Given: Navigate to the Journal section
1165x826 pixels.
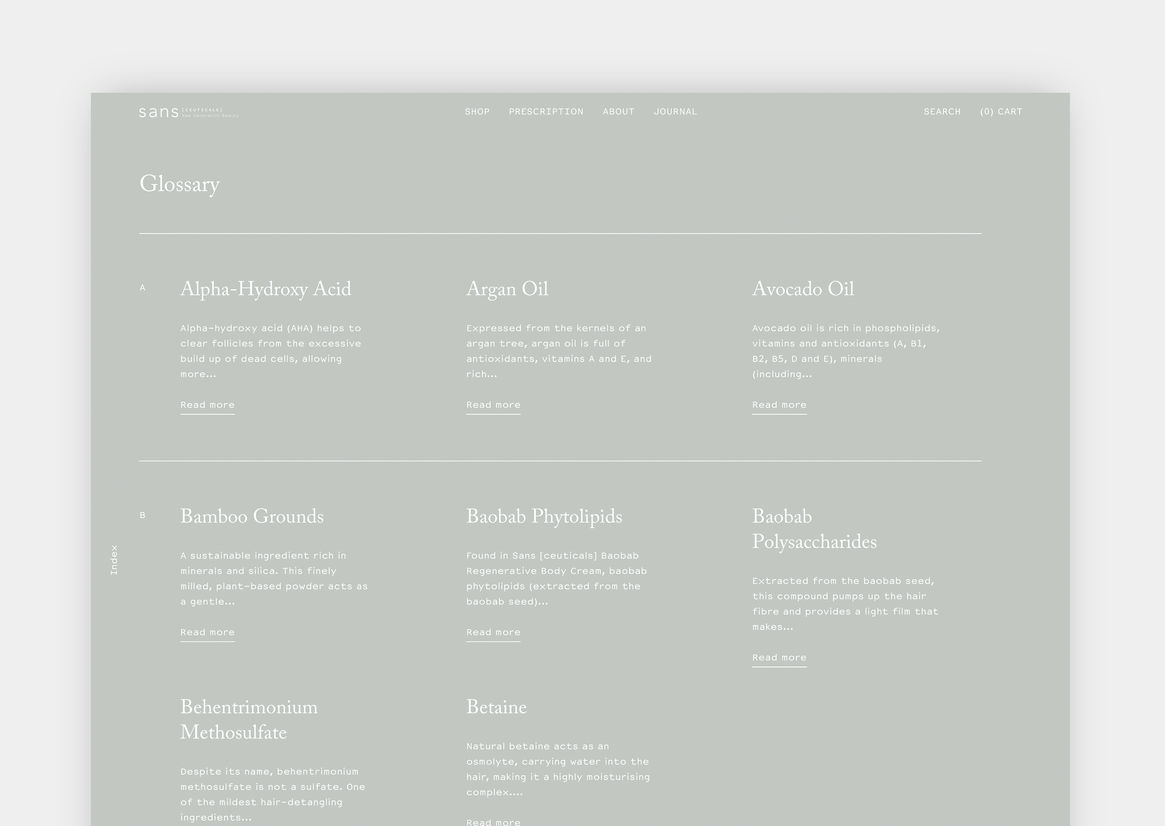Looking at the screenshot, I should click(675, 112).
